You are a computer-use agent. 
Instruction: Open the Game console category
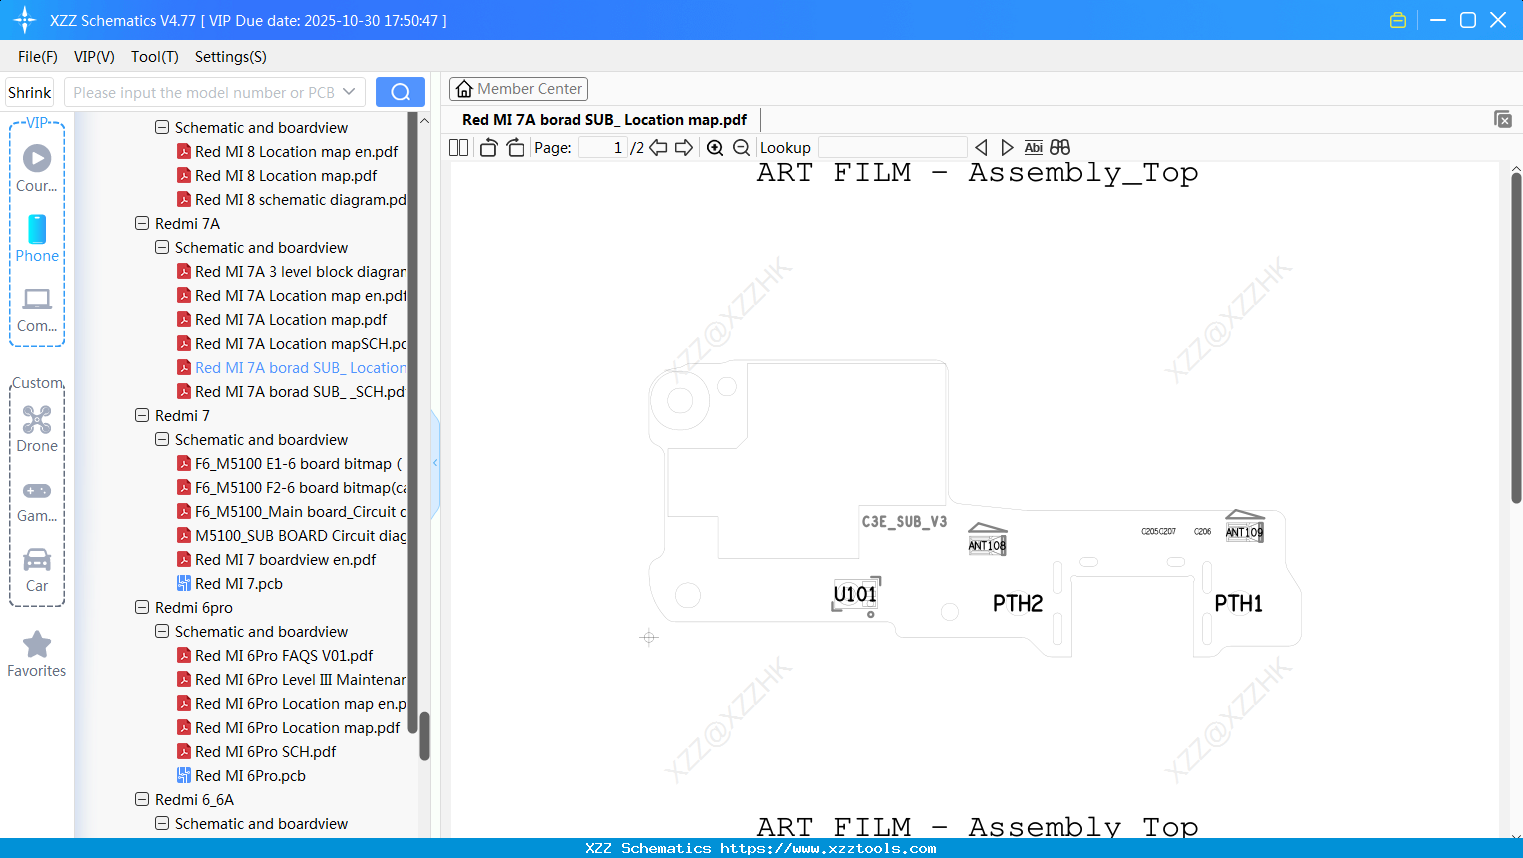click(37, 500)
